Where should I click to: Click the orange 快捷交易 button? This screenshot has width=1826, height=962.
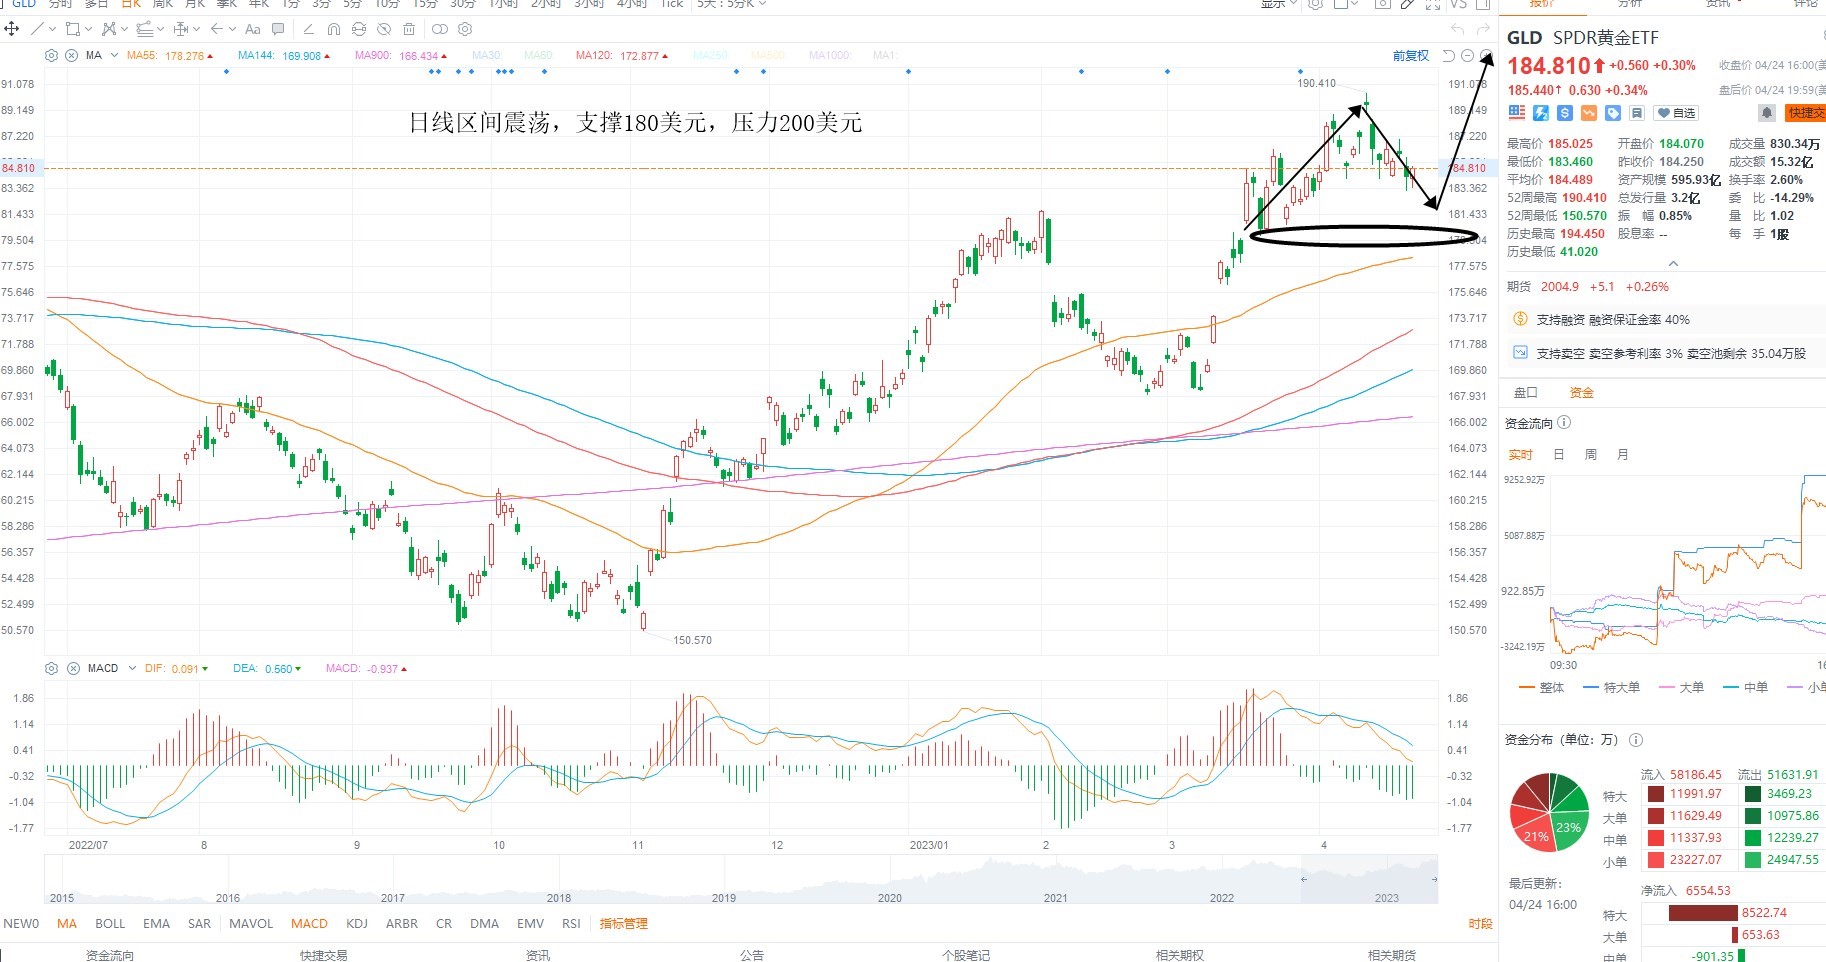(1806, 113)
